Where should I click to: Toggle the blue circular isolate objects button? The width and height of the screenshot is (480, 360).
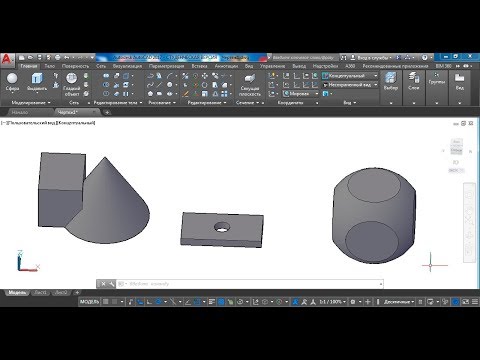(x=455, y=302)
